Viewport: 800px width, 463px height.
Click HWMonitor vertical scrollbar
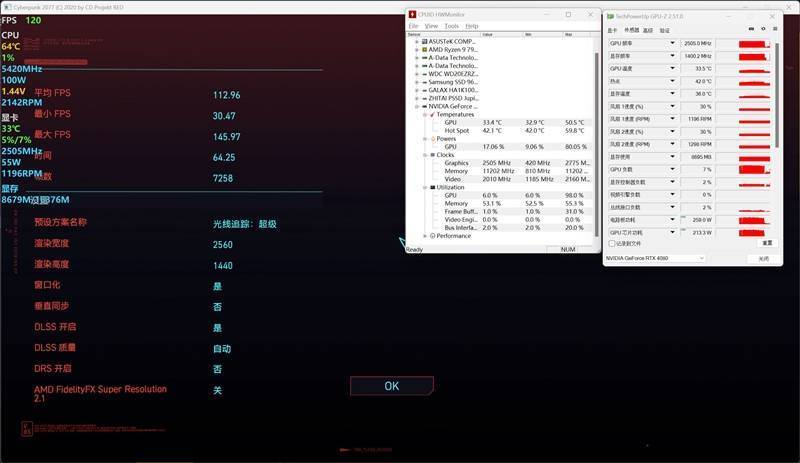[x=596, y=143]
